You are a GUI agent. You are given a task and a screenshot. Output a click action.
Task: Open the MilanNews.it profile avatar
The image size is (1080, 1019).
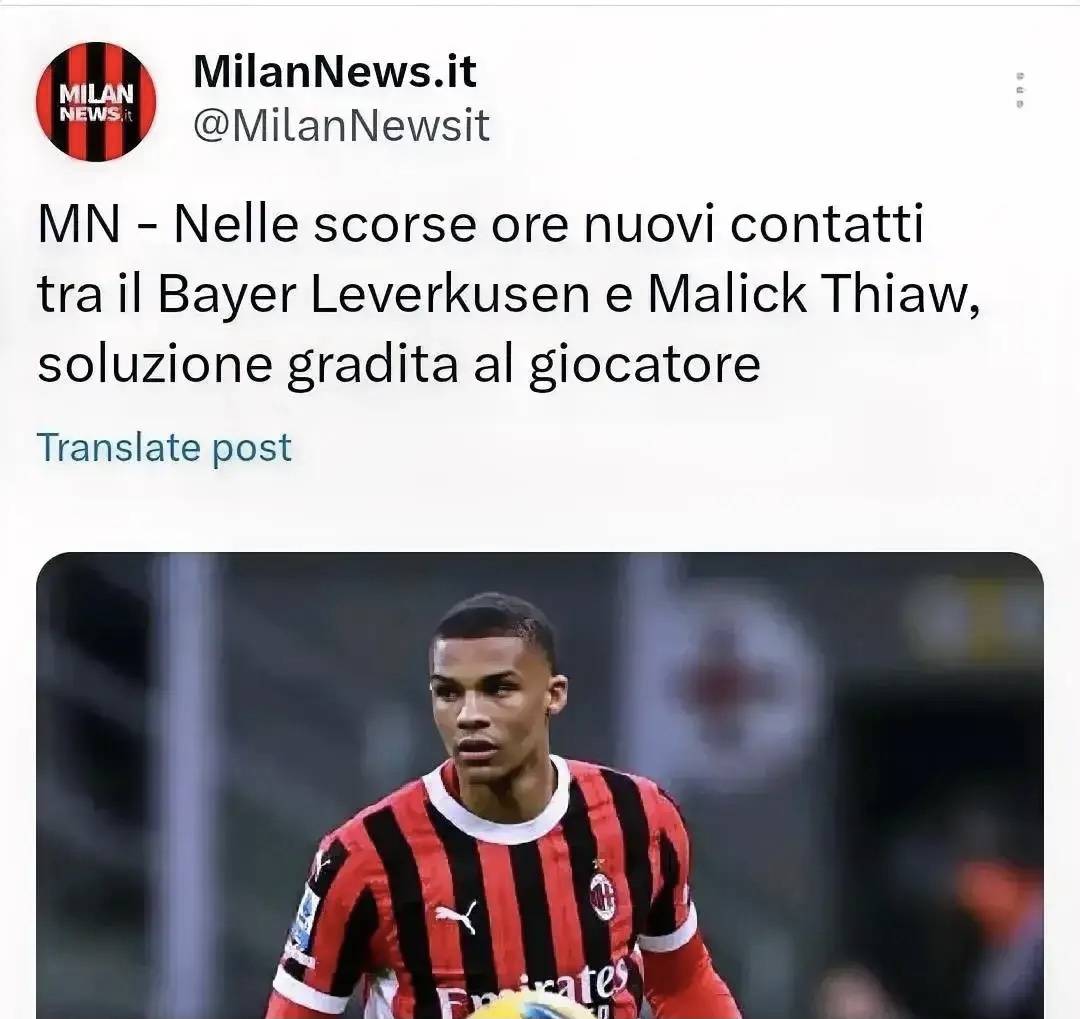[96, 101]
